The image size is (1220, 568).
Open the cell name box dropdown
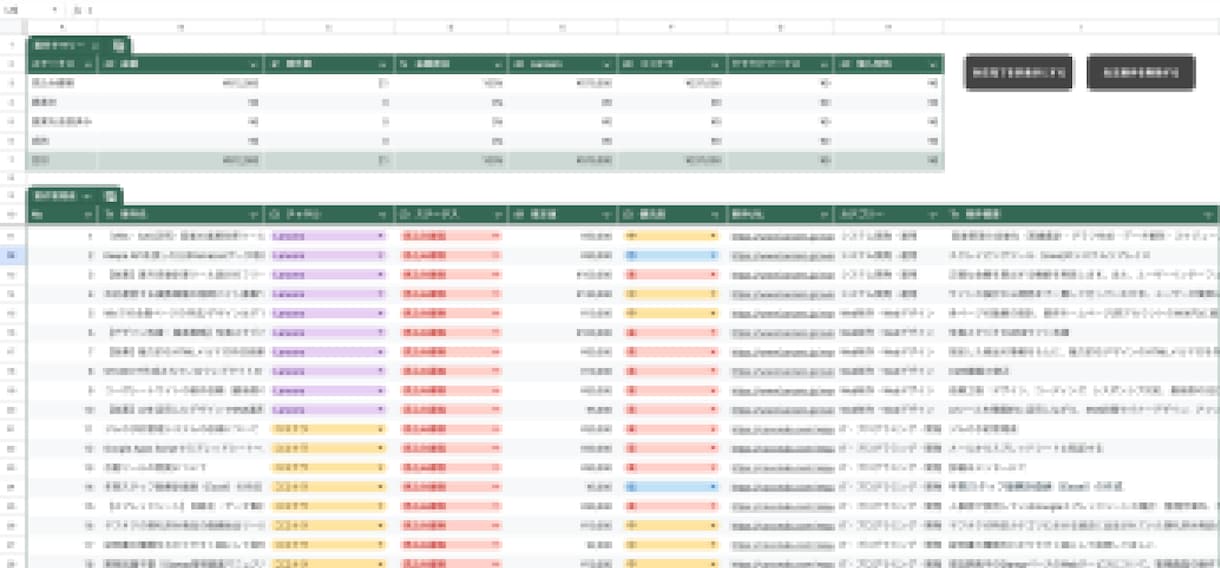click(x=54, y=9)
